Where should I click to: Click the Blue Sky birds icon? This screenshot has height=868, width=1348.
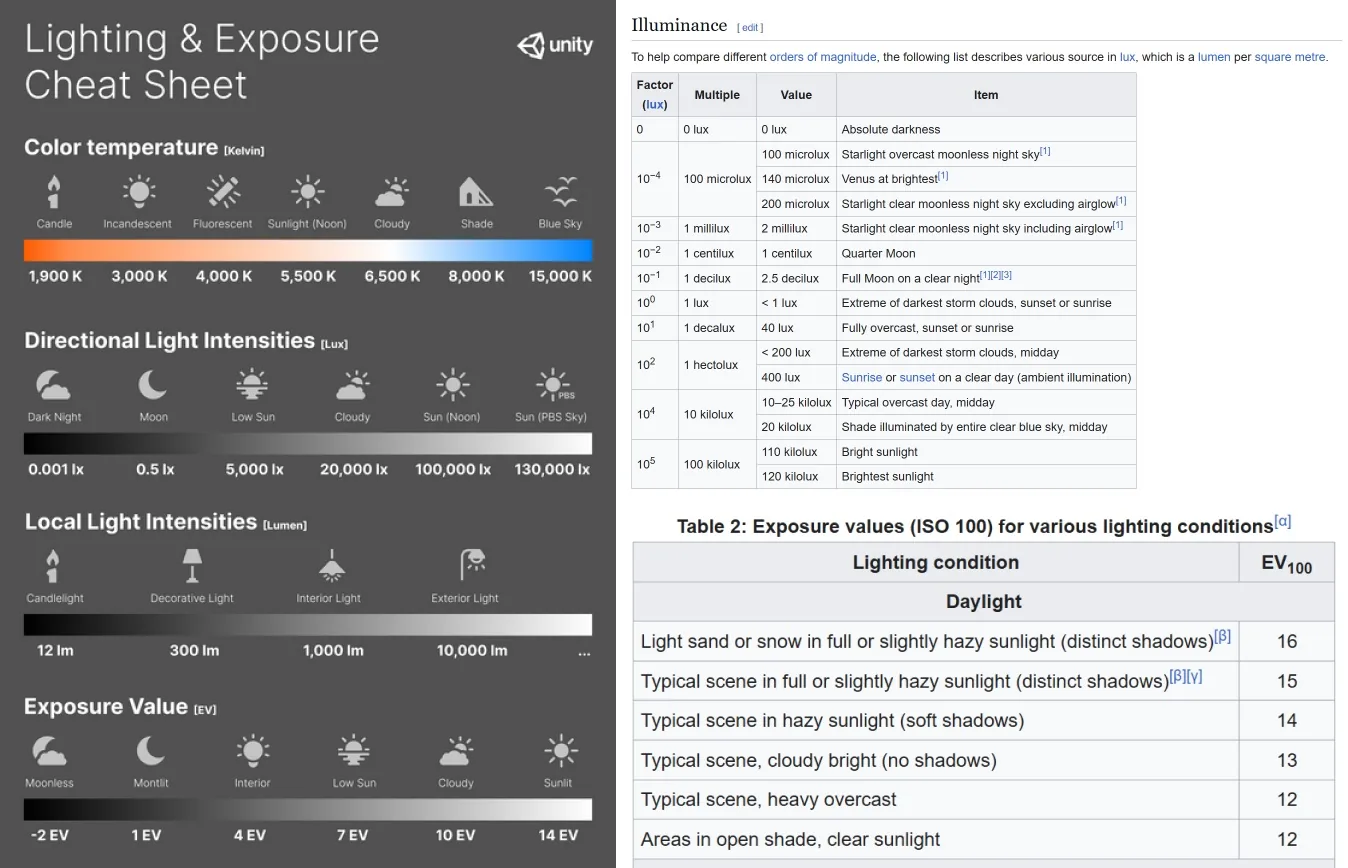coord(560,191)
